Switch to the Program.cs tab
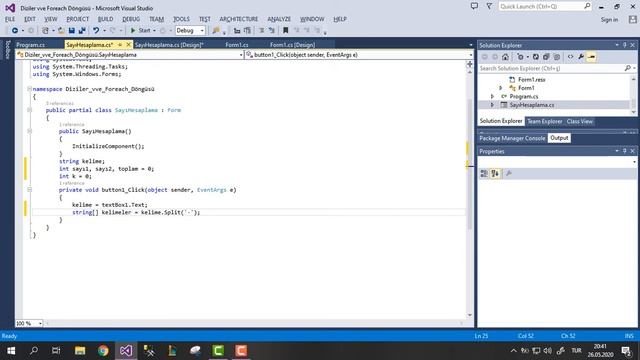The width and height of the screenshot is (640, 360). pos(31,45)
